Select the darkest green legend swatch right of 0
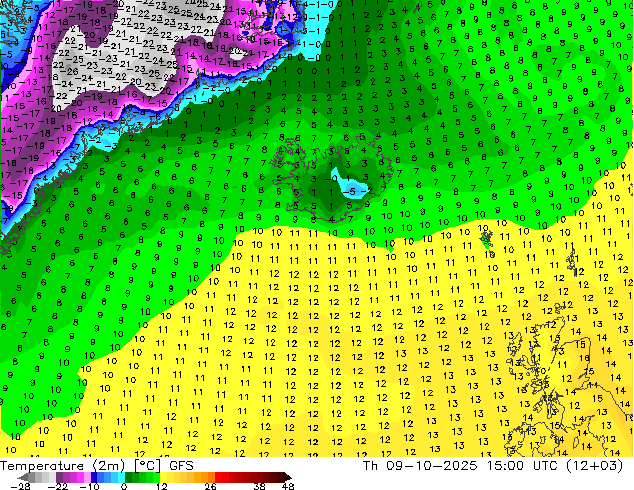This screenshot has width=634, height=490. pyautogui.click(x=128, y=477)
